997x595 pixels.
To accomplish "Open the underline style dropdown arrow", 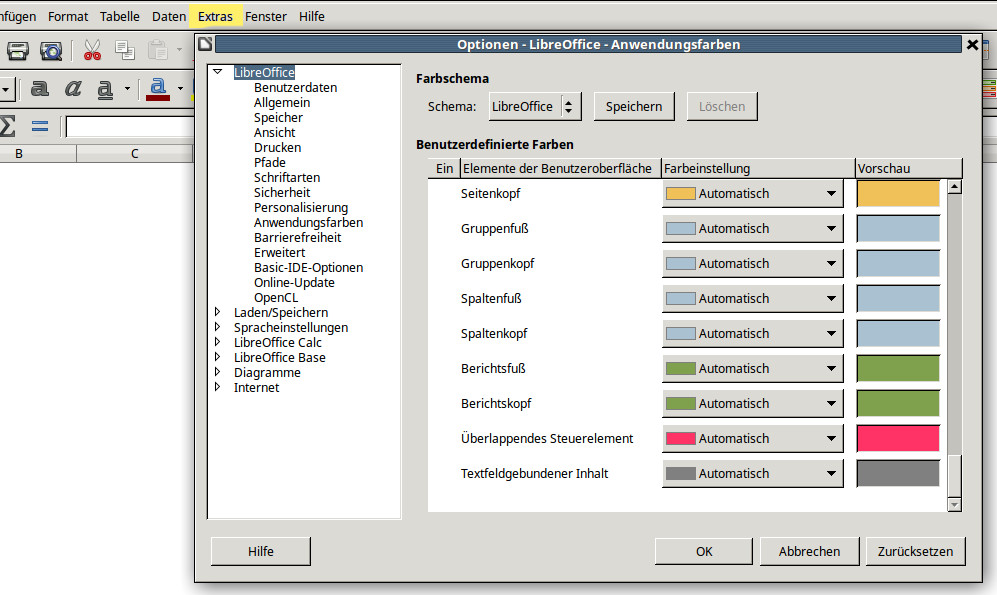I will click(x=127, y=89).
